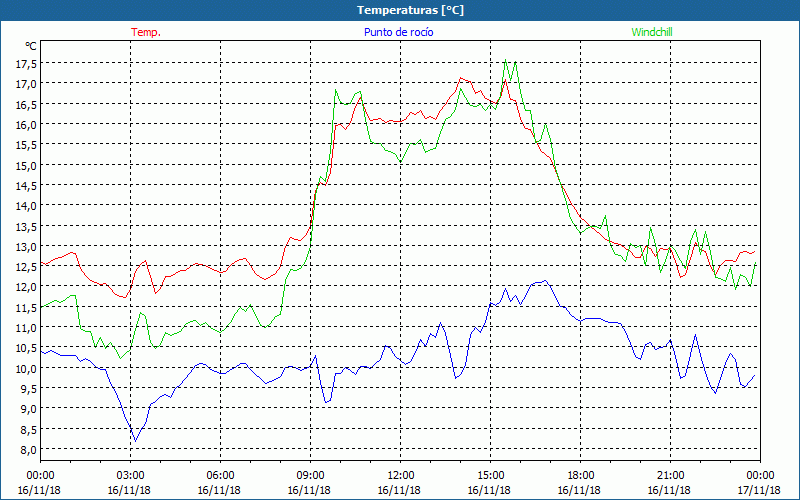This screenshot has width=800, height=500.
Task: Click the 15,5 y-axis value
Action: [x=26, y=144]
